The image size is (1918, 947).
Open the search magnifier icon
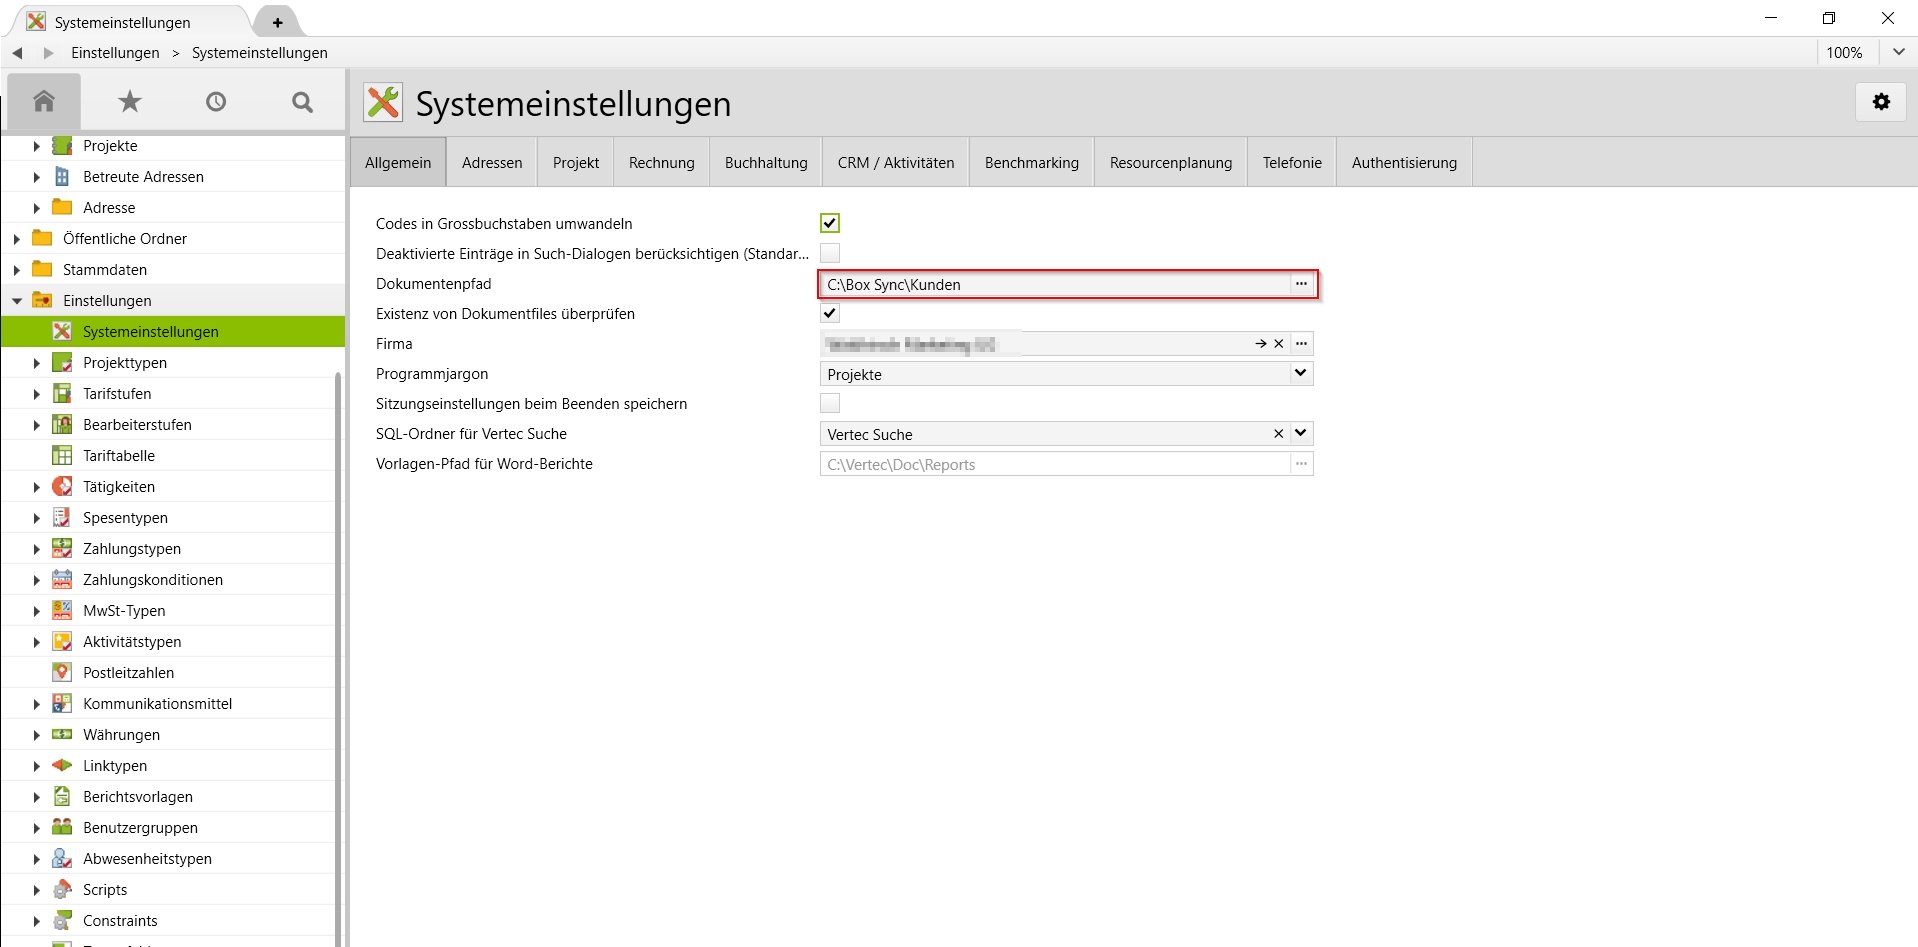(301, 101)
